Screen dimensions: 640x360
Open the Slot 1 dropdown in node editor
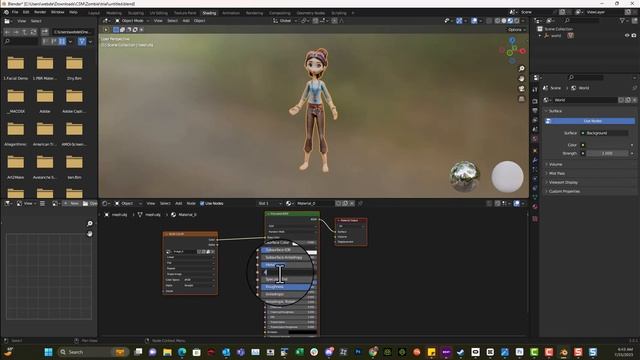[269, 203]
